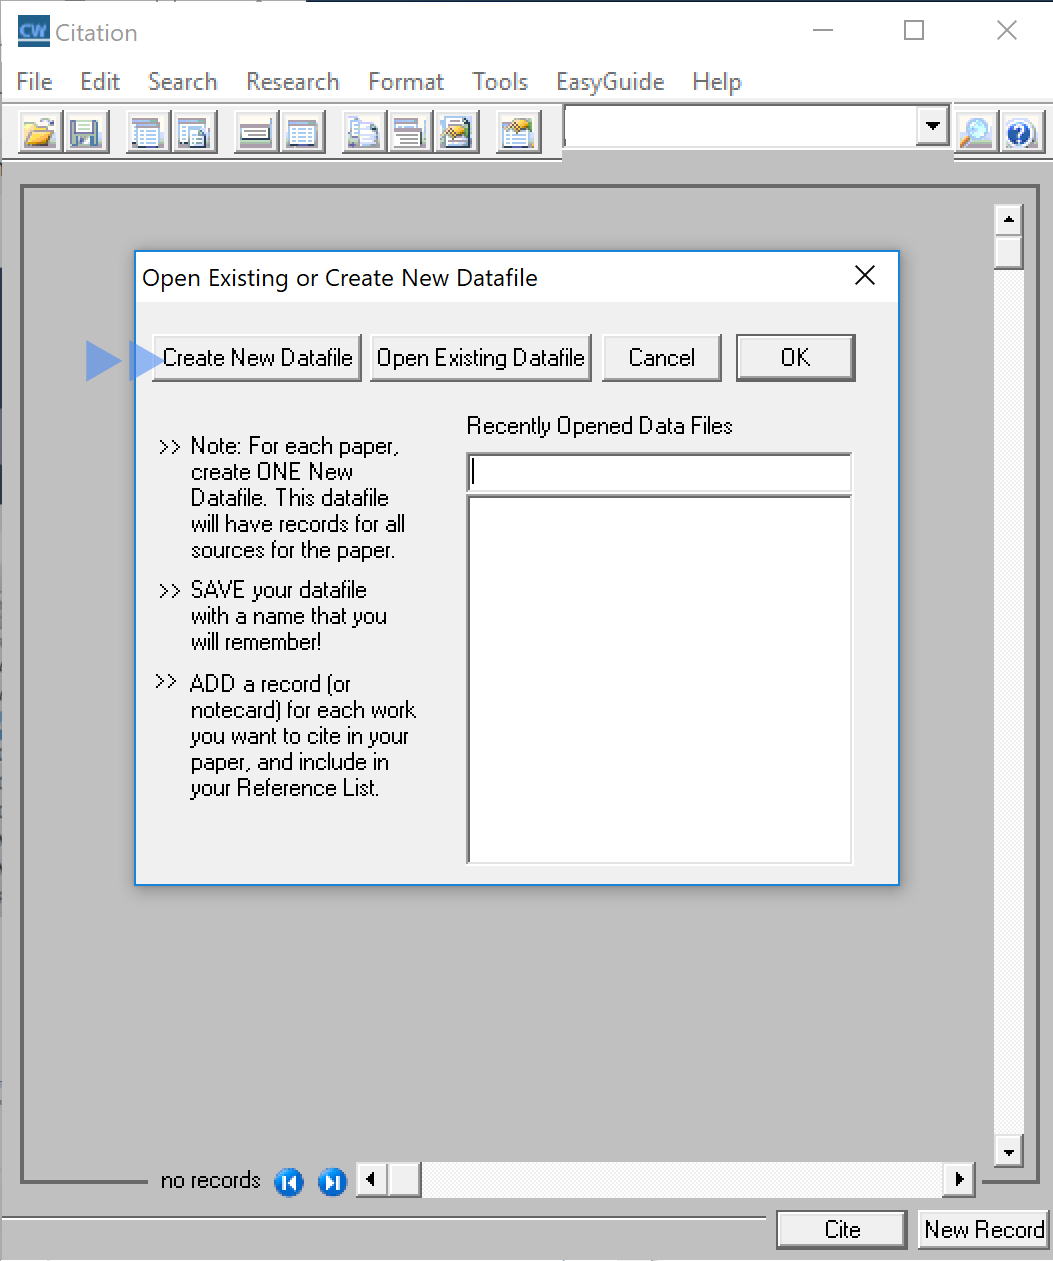Jump to first record navigation icon
Screen dimensions: 1053x1261
[x=289, y=1182]
